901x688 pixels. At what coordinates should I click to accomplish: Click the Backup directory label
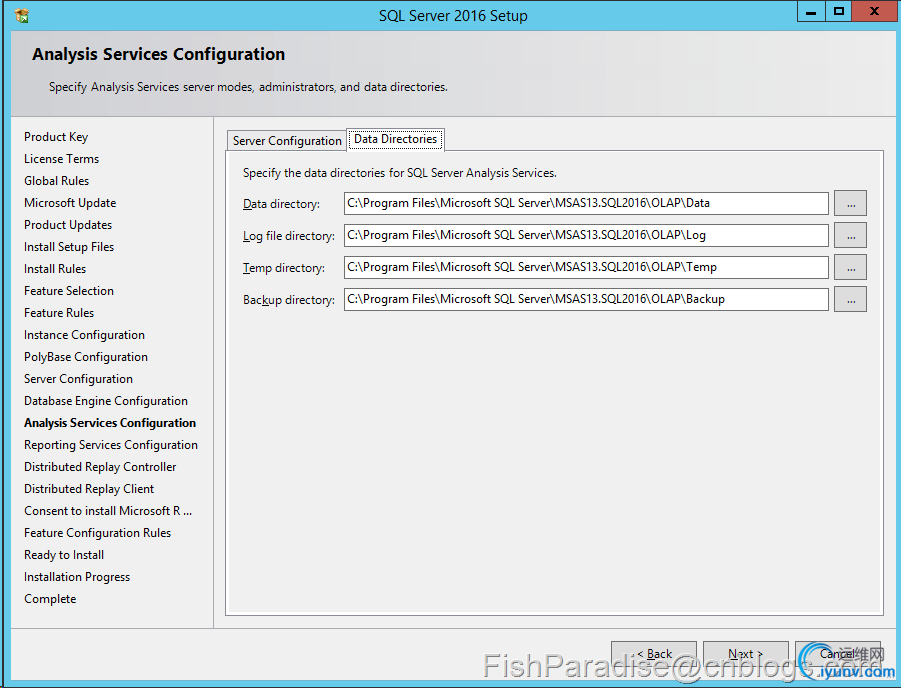pos(288,300)
